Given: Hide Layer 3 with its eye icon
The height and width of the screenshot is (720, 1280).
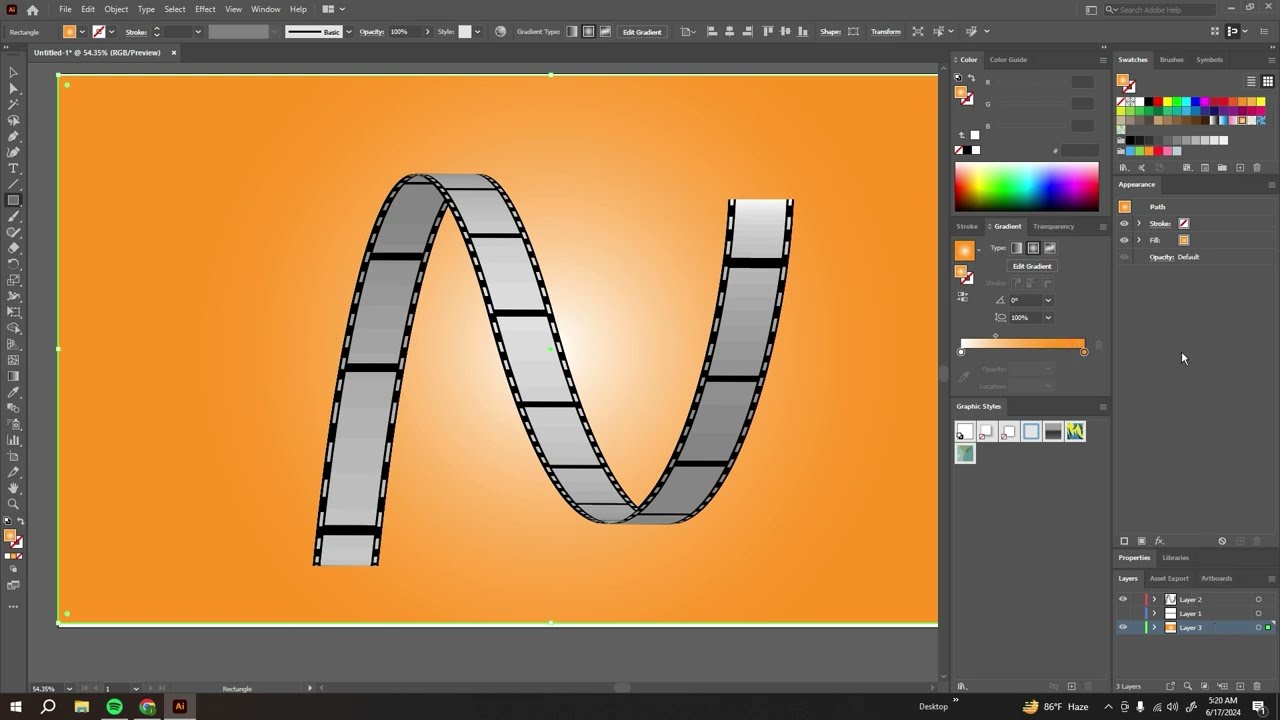Looking at the screenshot, I should 1123,627.
